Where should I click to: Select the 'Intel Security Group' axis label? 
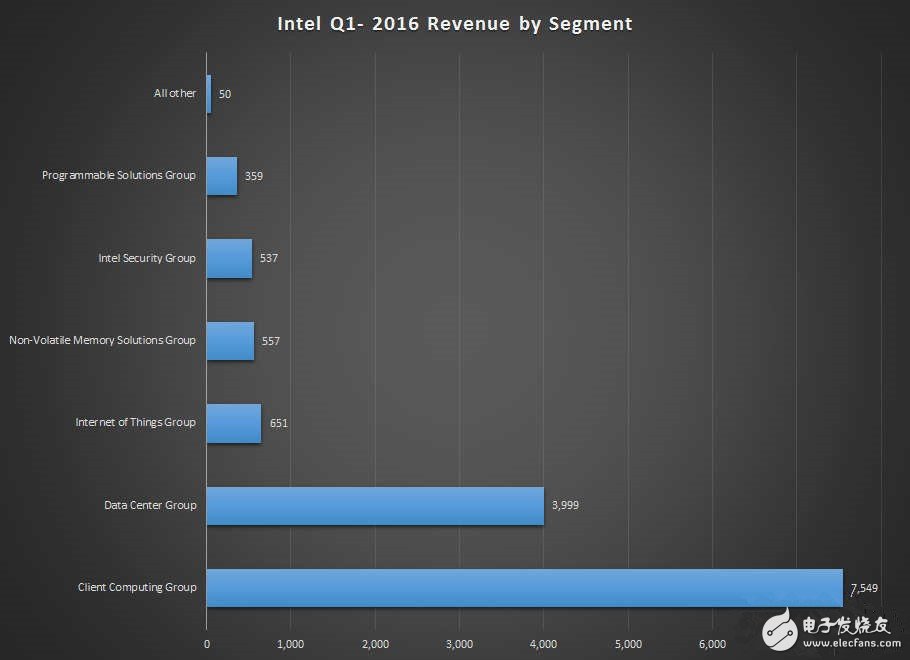(x=147, y=258)
